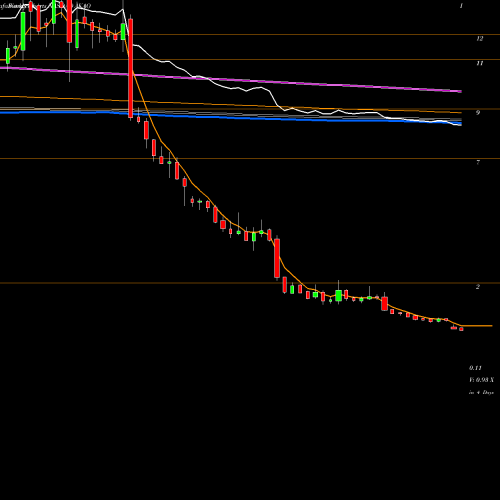Image resolution: width=500 pixels, height=500 pixels.
Task: Click the large green candle just above 2
Action: (x=338, y=295)
